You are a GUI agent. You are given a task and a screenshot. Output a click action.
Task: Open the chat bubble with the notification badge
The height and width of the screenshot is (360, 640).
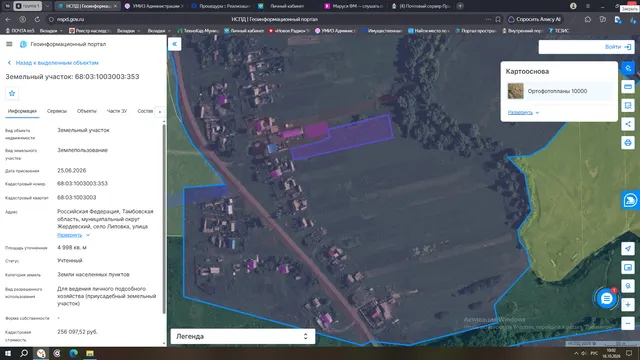(607, 299)
